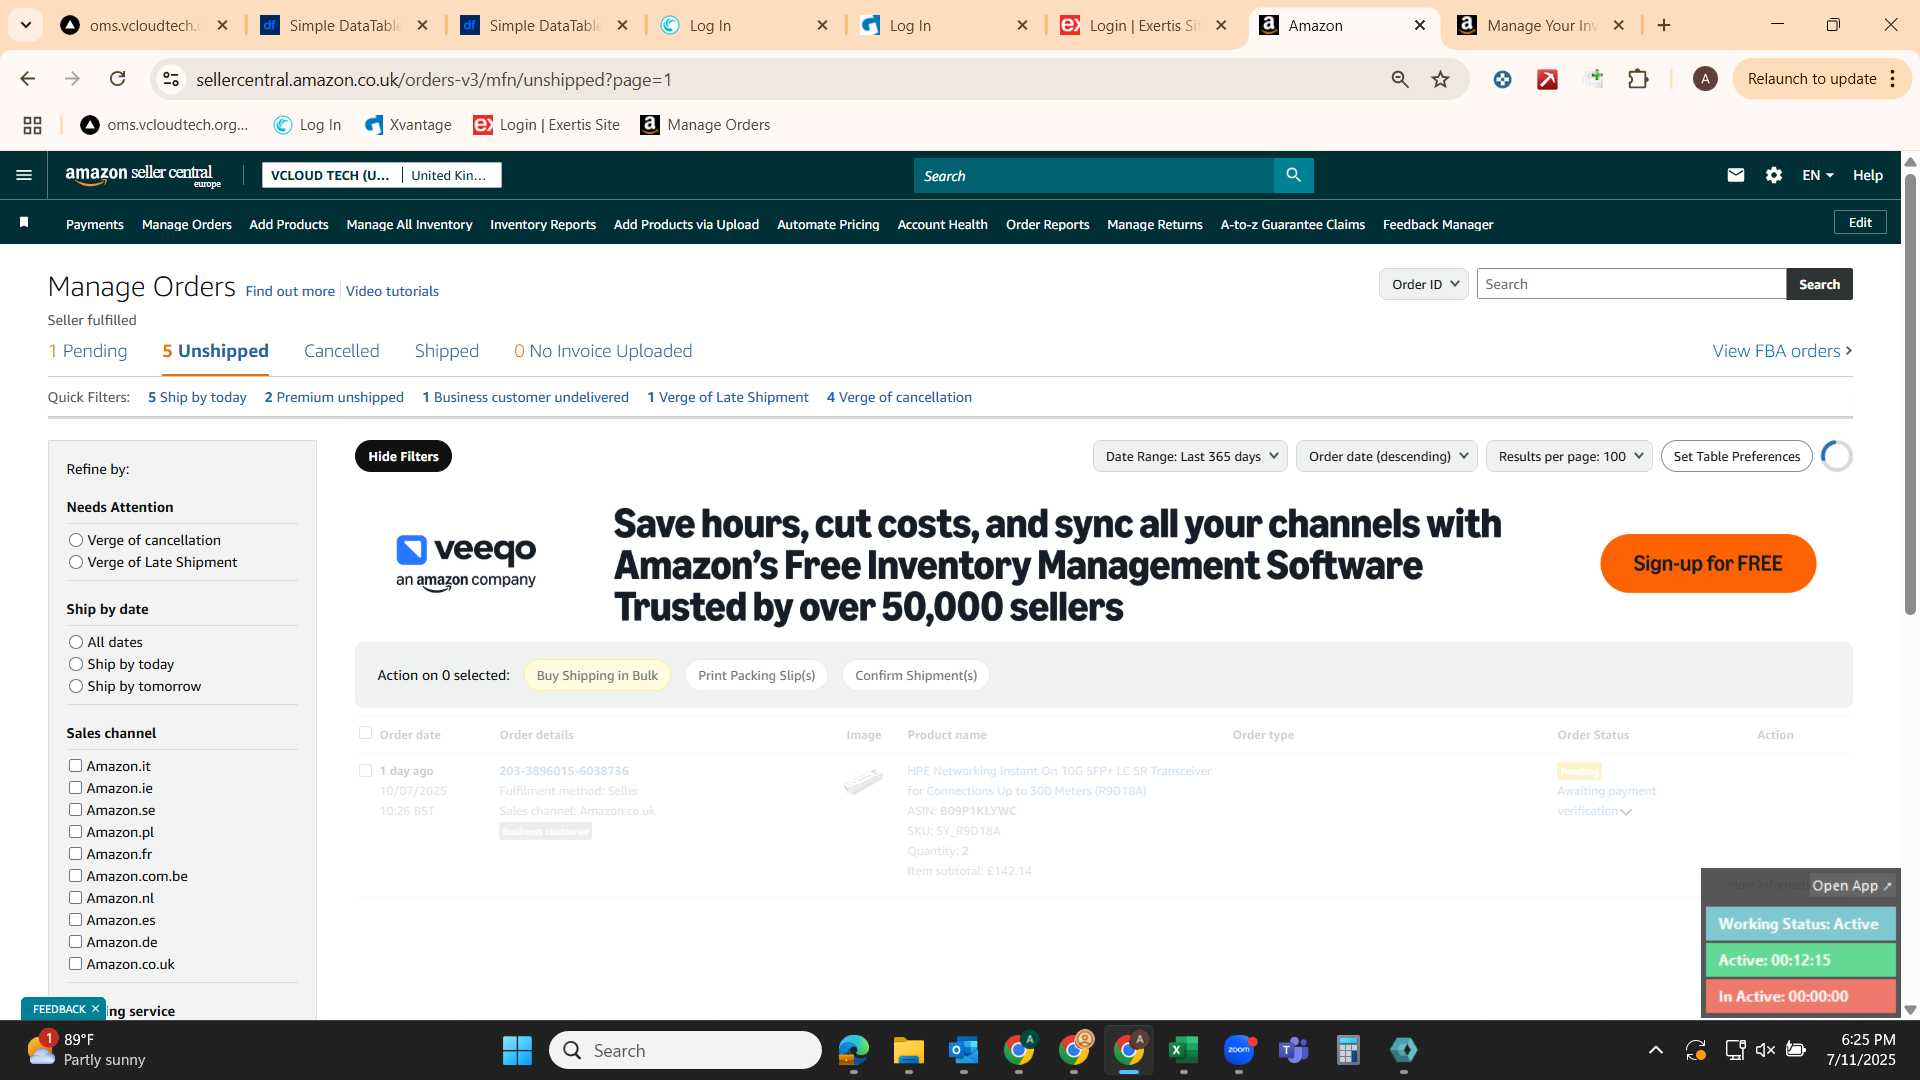Open Calculator from the taskbar

pos(1348,1050)
